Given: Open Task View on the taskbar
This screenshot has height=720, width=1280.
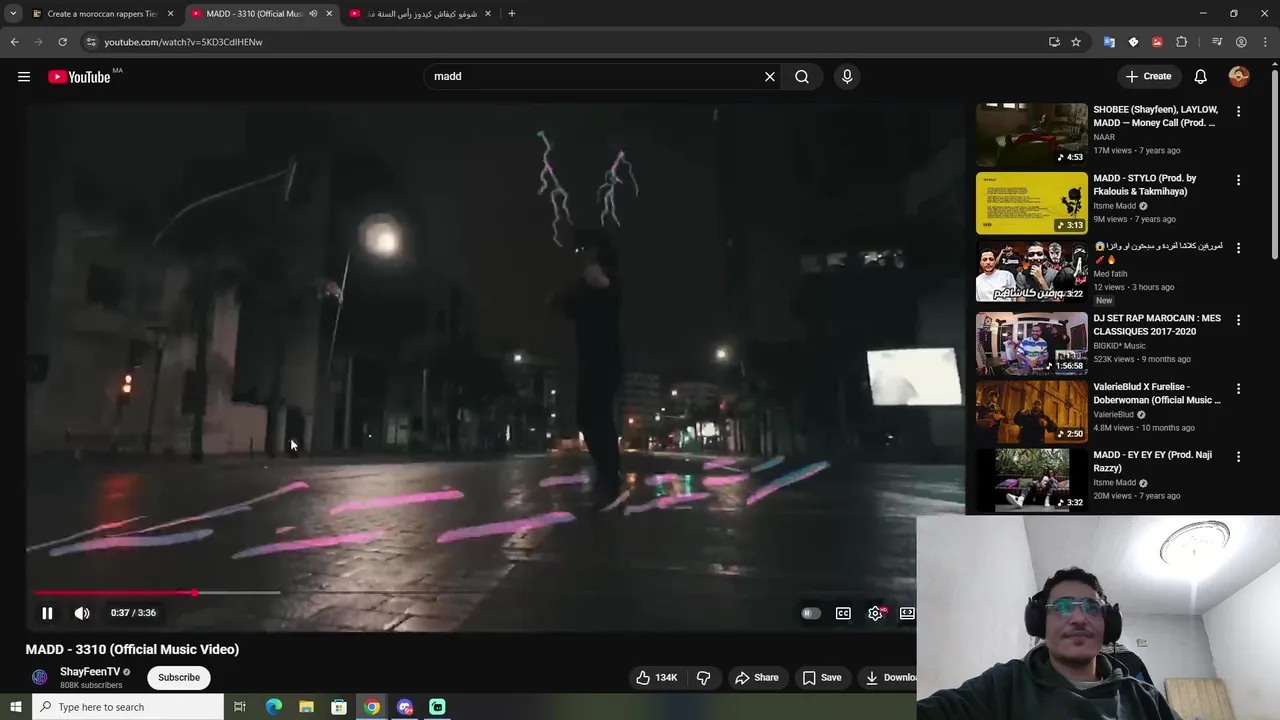Looking at the screenshot, I should 240,707.
